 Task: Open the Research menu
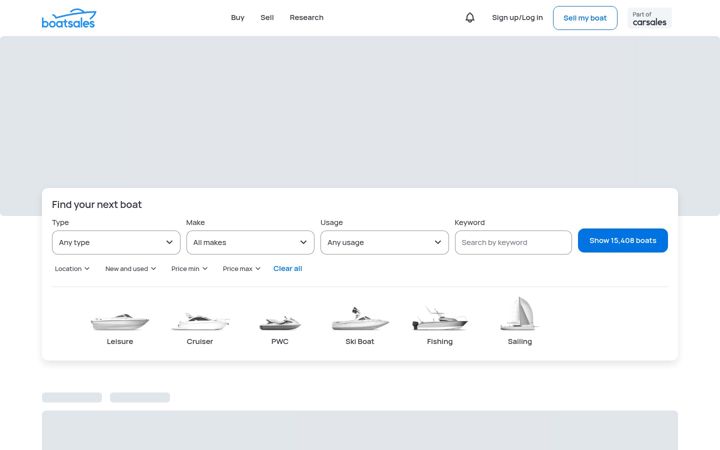click(x=306, y=17)
